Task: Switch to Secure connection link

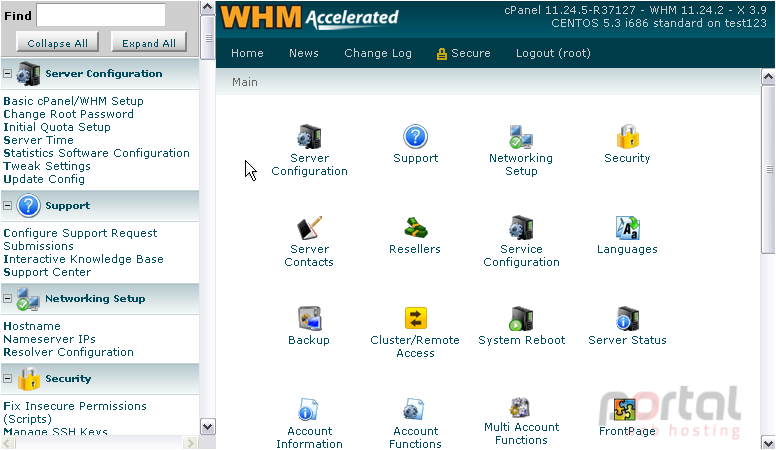Action: click(464, 53)
